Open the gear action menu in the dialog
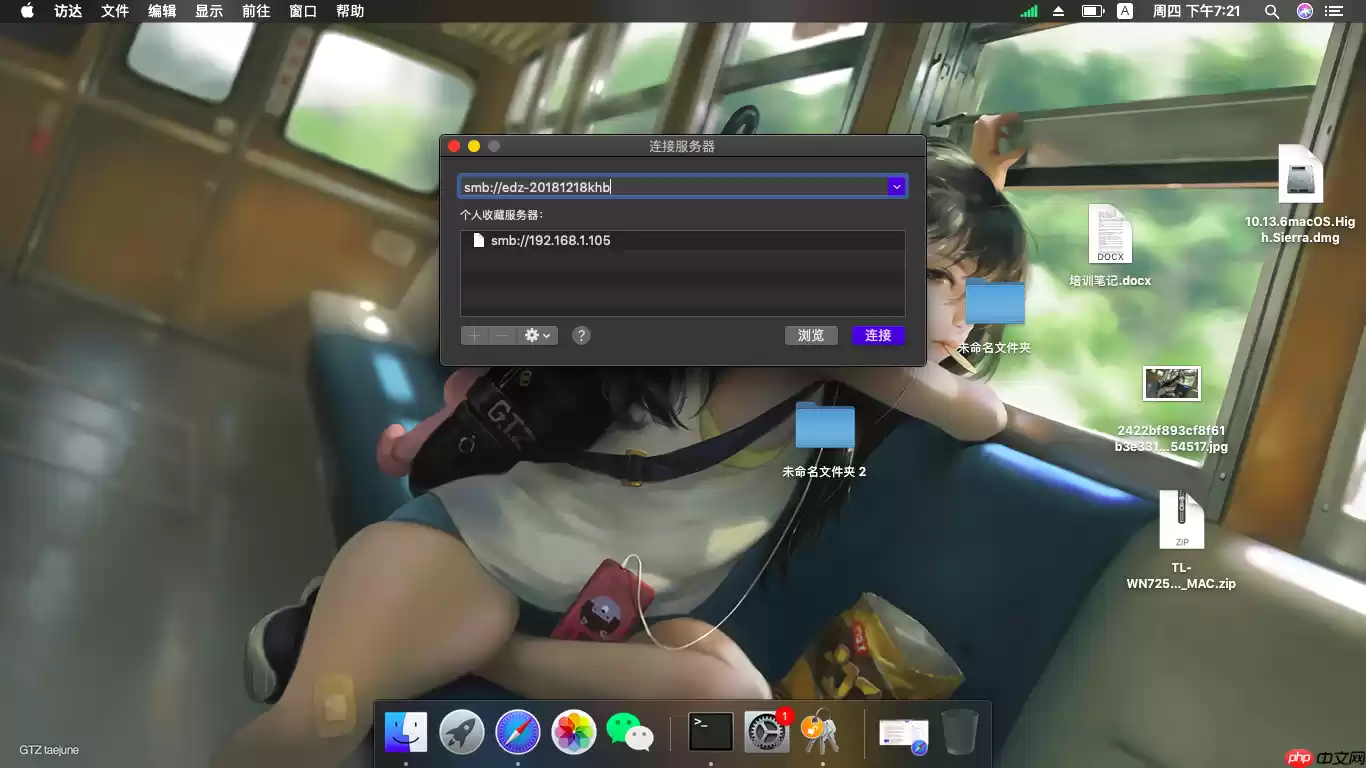Viewport: 1366px width, 768px height. pyautogui.click(x=537, y=335)
